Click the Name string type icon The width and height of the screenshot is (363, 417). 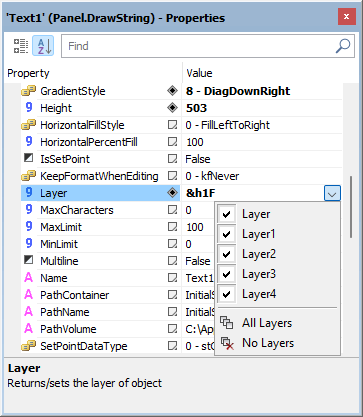tap(29, 278)
